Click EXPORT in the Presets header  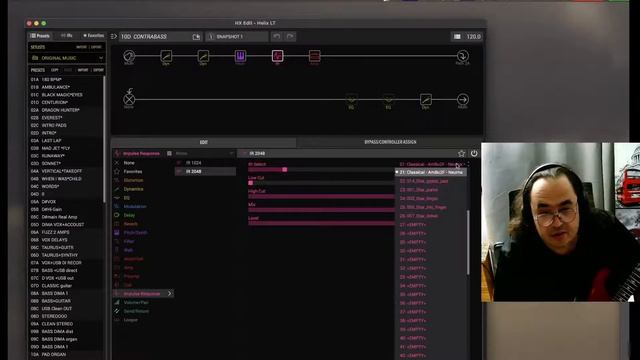tap(98, 70)
